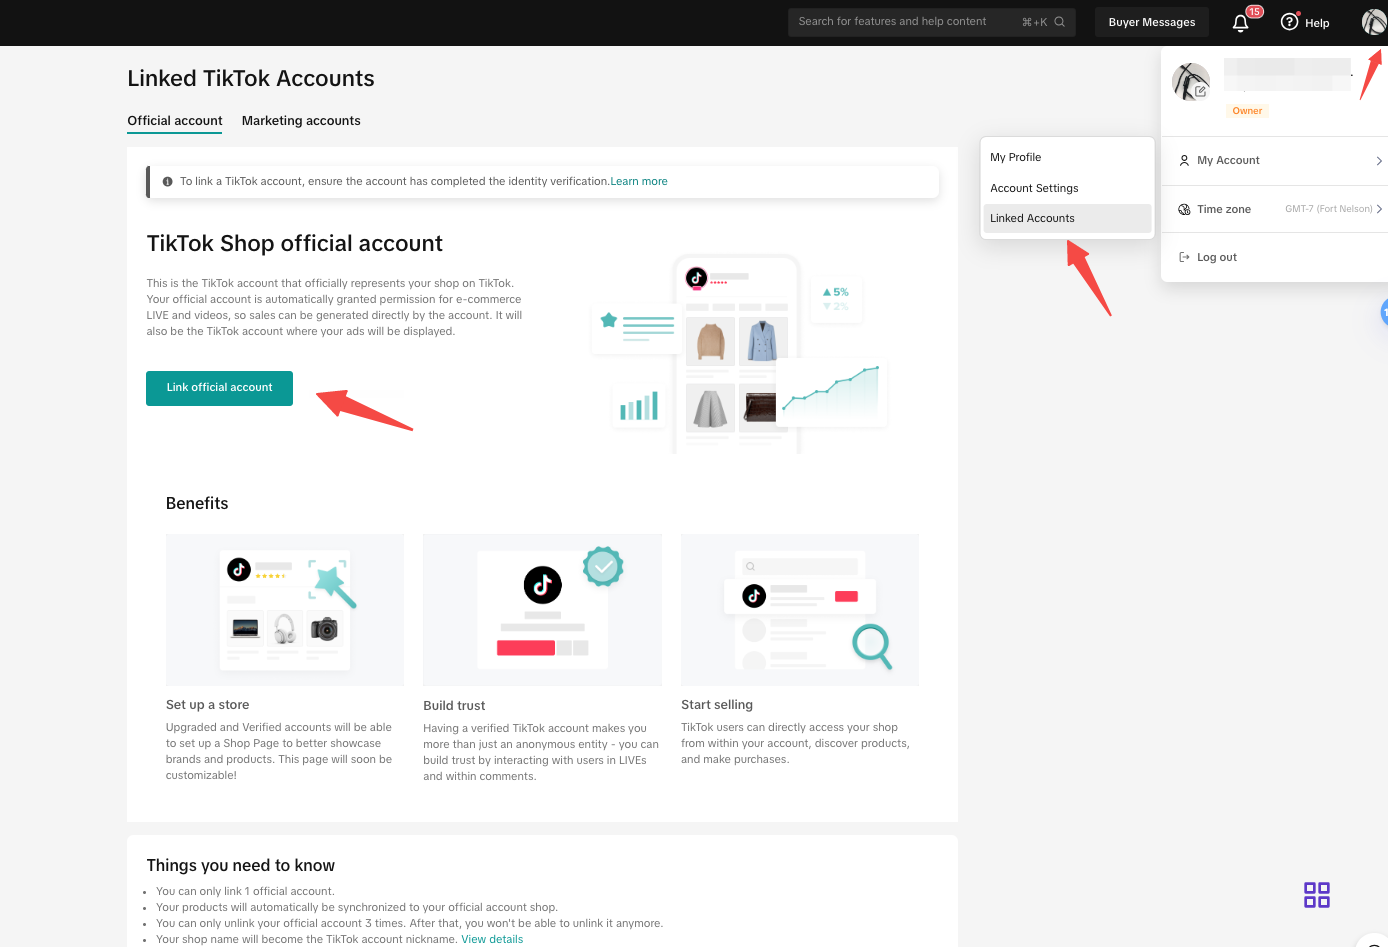Click the info icon in verification notice
The image size is (1388, 947).
click(167, 182)
